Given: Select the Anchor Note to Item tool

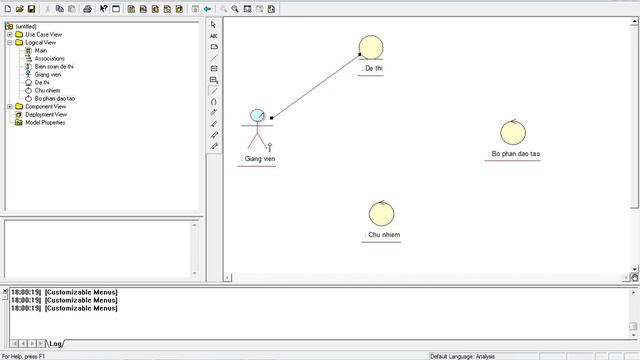Looking at the screenshot, I should pos(213,58).
